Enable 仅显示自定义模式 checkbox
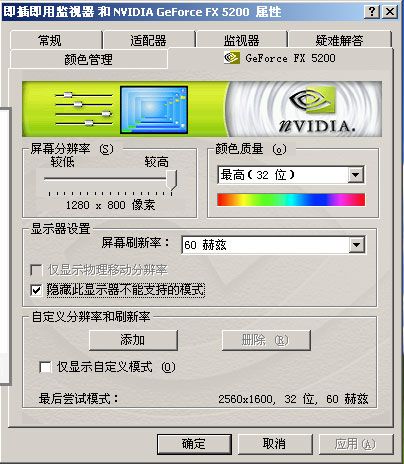This screenshot has width=404, height=464. pyautogui.click(x=45, y=367)
